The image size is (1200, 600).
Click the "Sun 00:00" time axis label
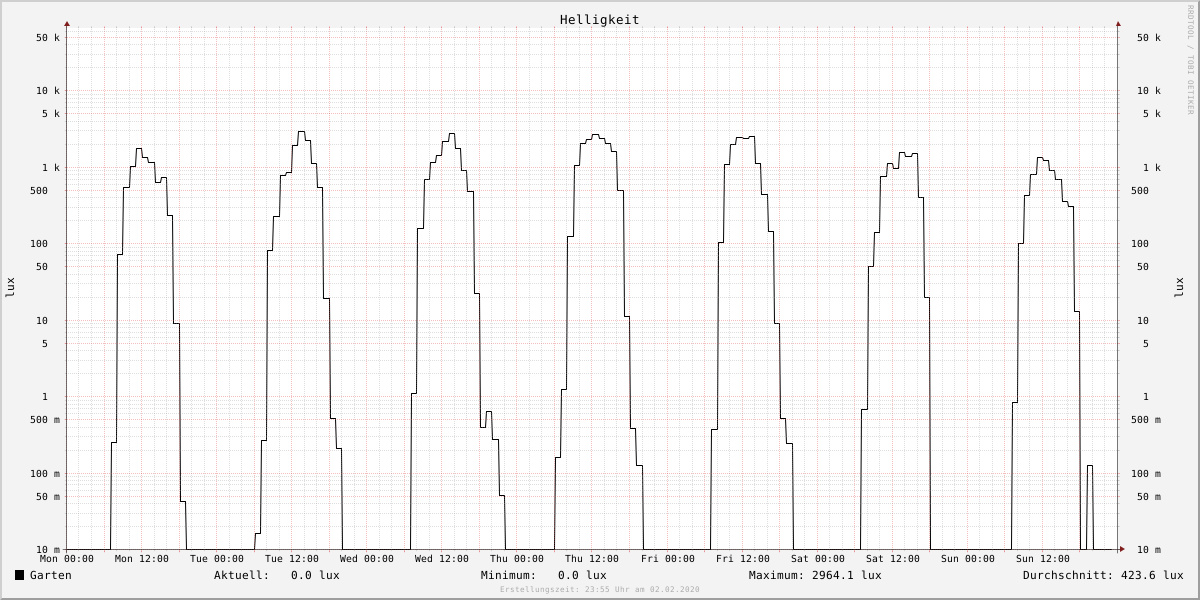coord(968,559)
